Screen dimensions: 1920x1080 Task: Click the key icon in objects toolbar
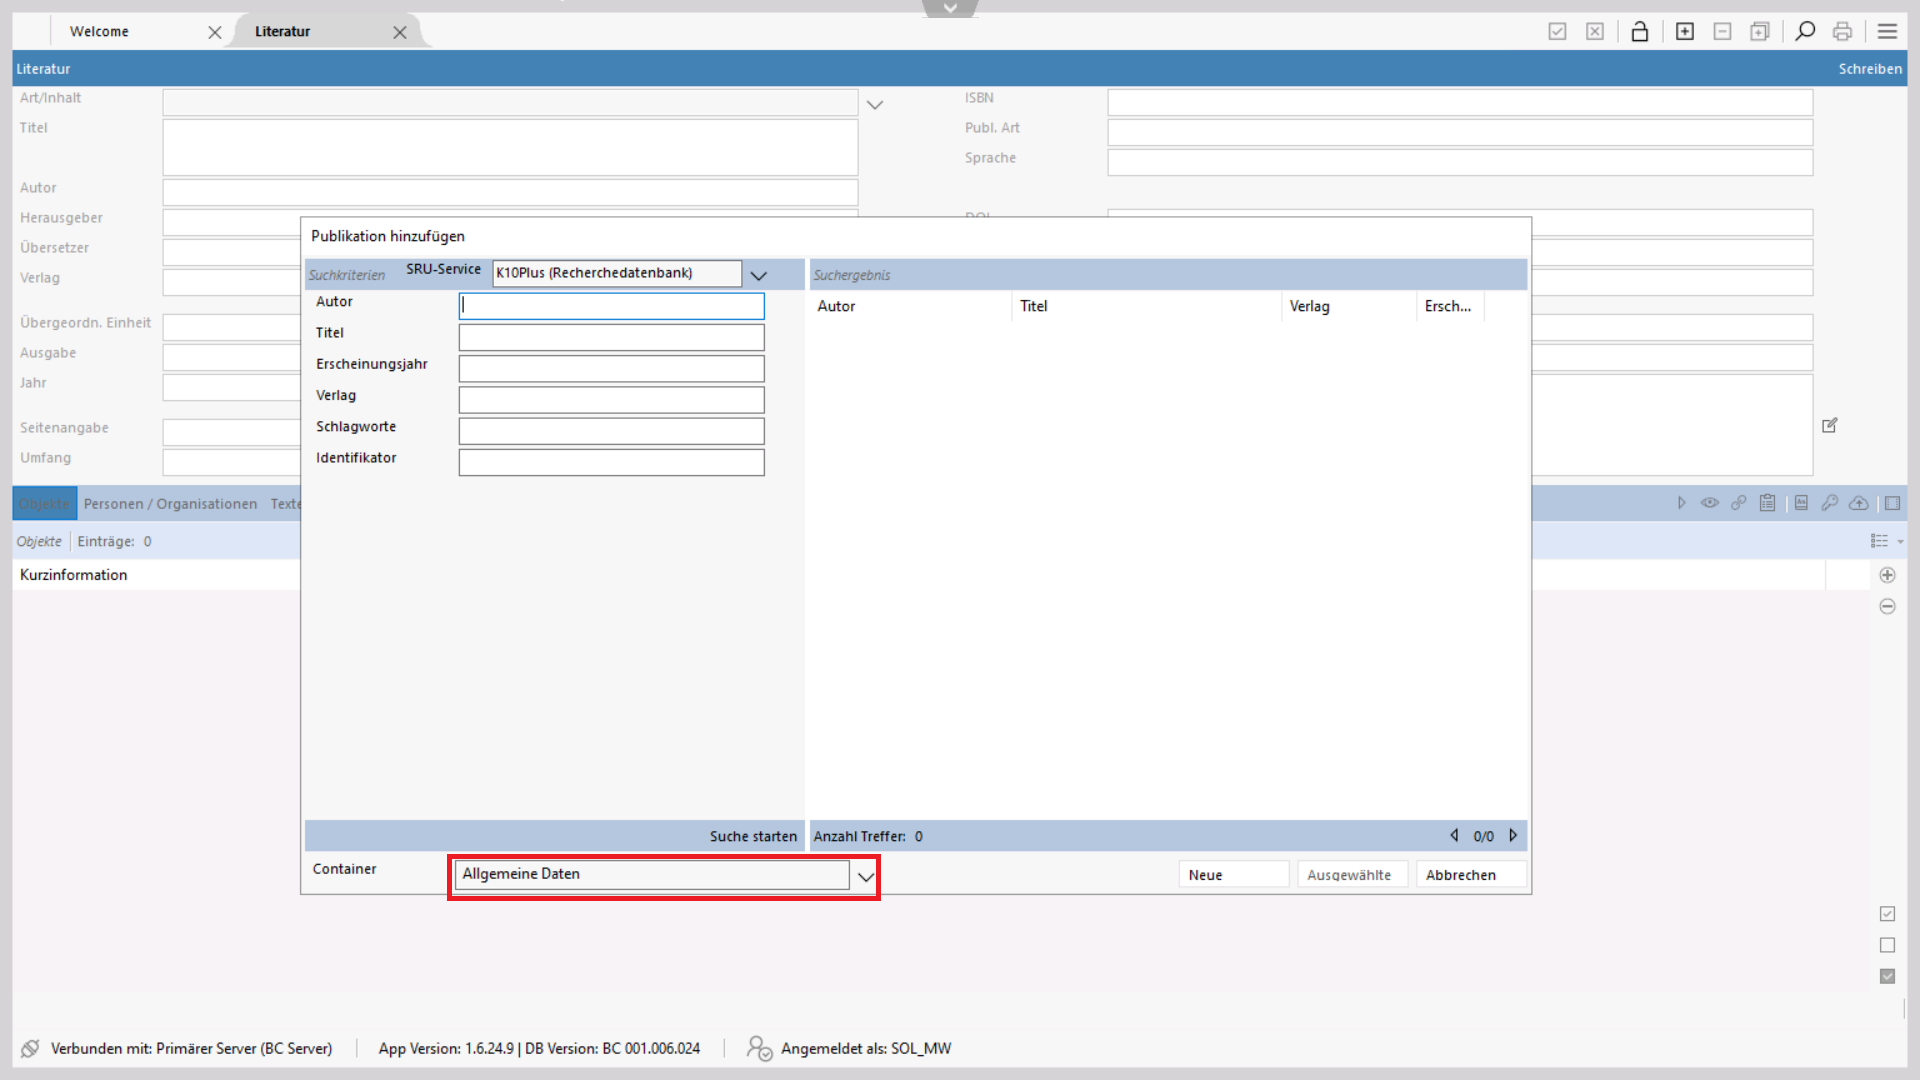point(1829,503)
